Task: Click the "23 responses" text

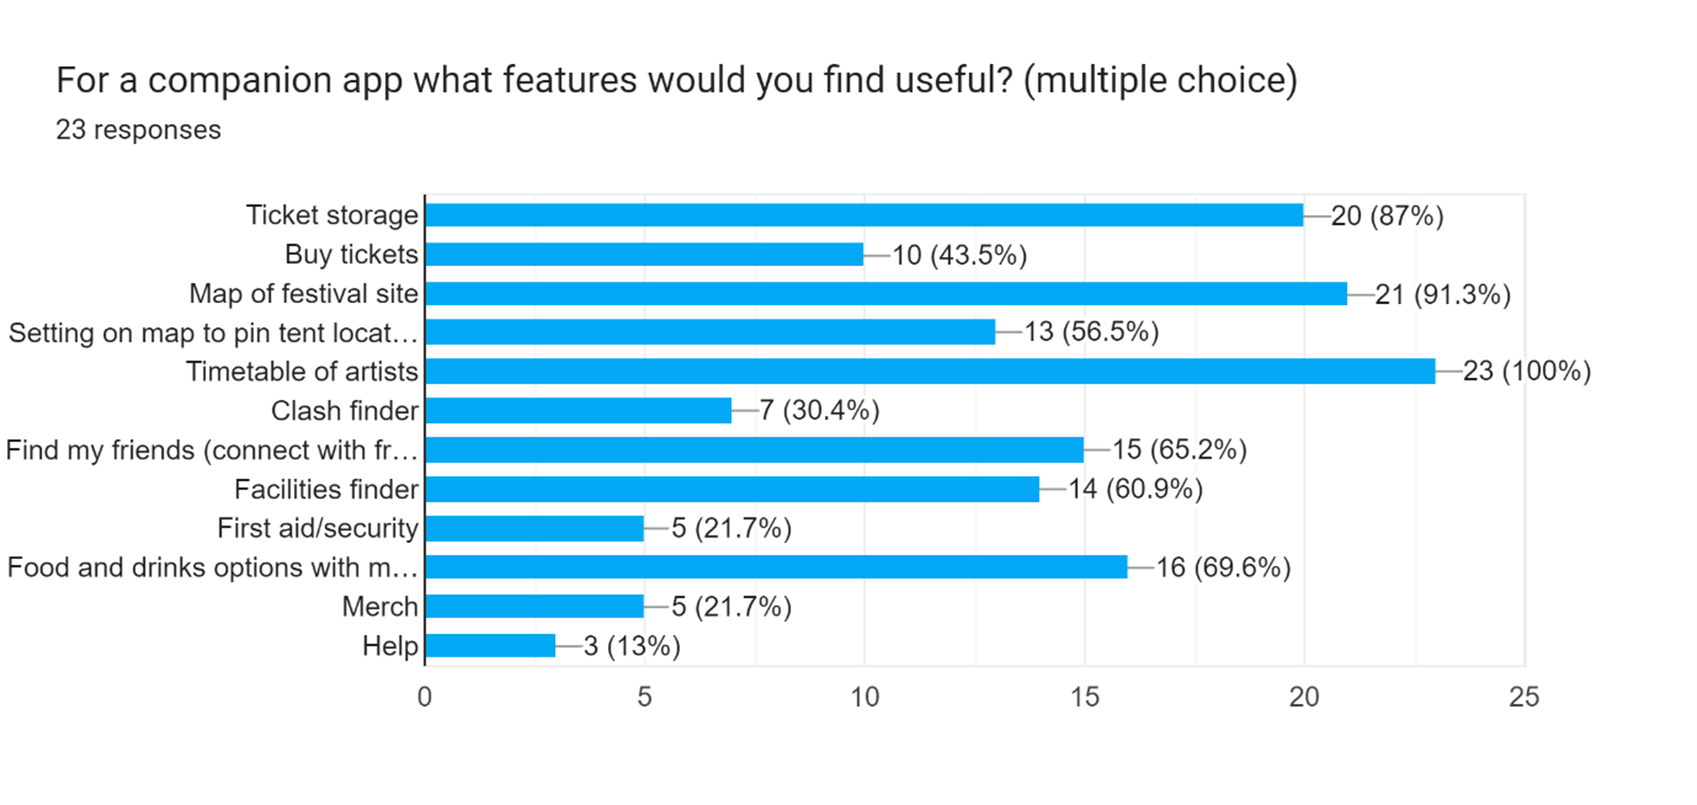Action: pyautogui.click(x=138, y=130)
